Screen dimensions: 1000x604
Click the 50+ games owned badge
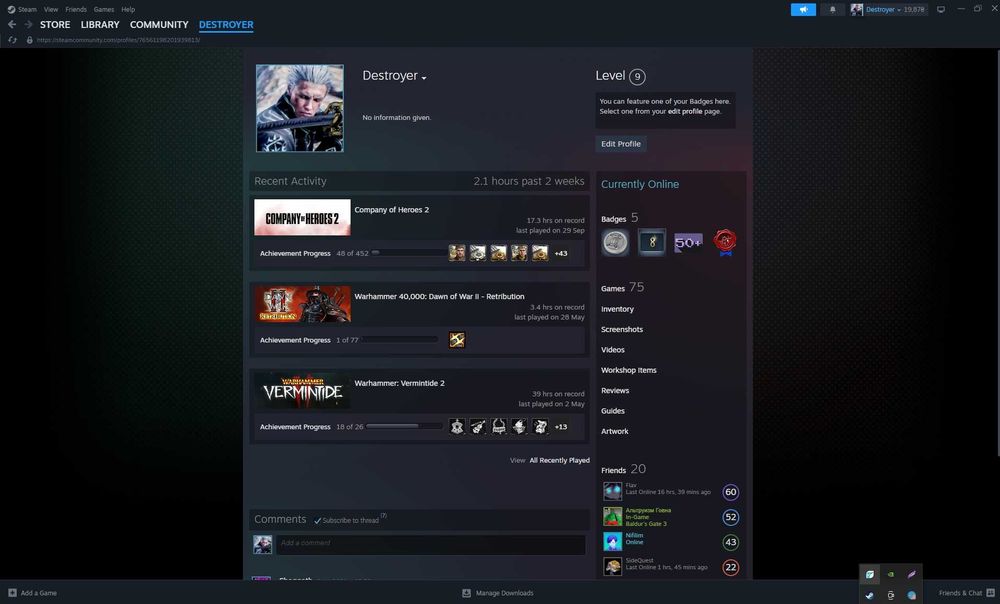(x=688, y=242)
